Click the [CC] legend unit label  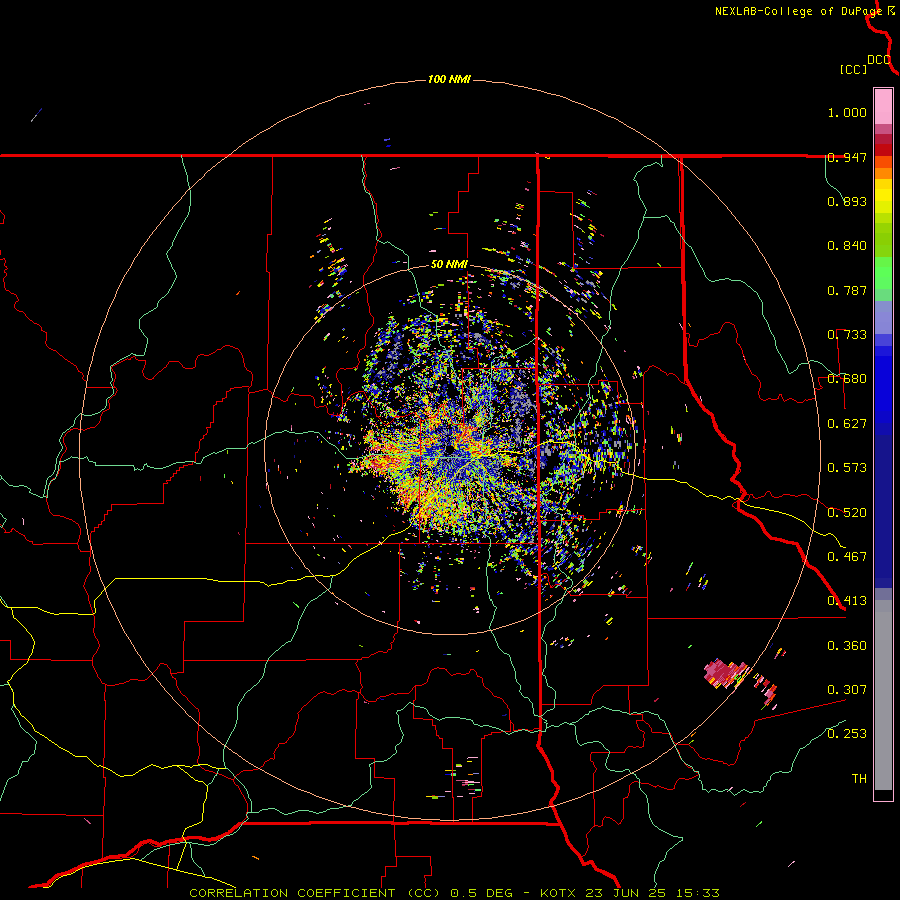tap(853, 69)
